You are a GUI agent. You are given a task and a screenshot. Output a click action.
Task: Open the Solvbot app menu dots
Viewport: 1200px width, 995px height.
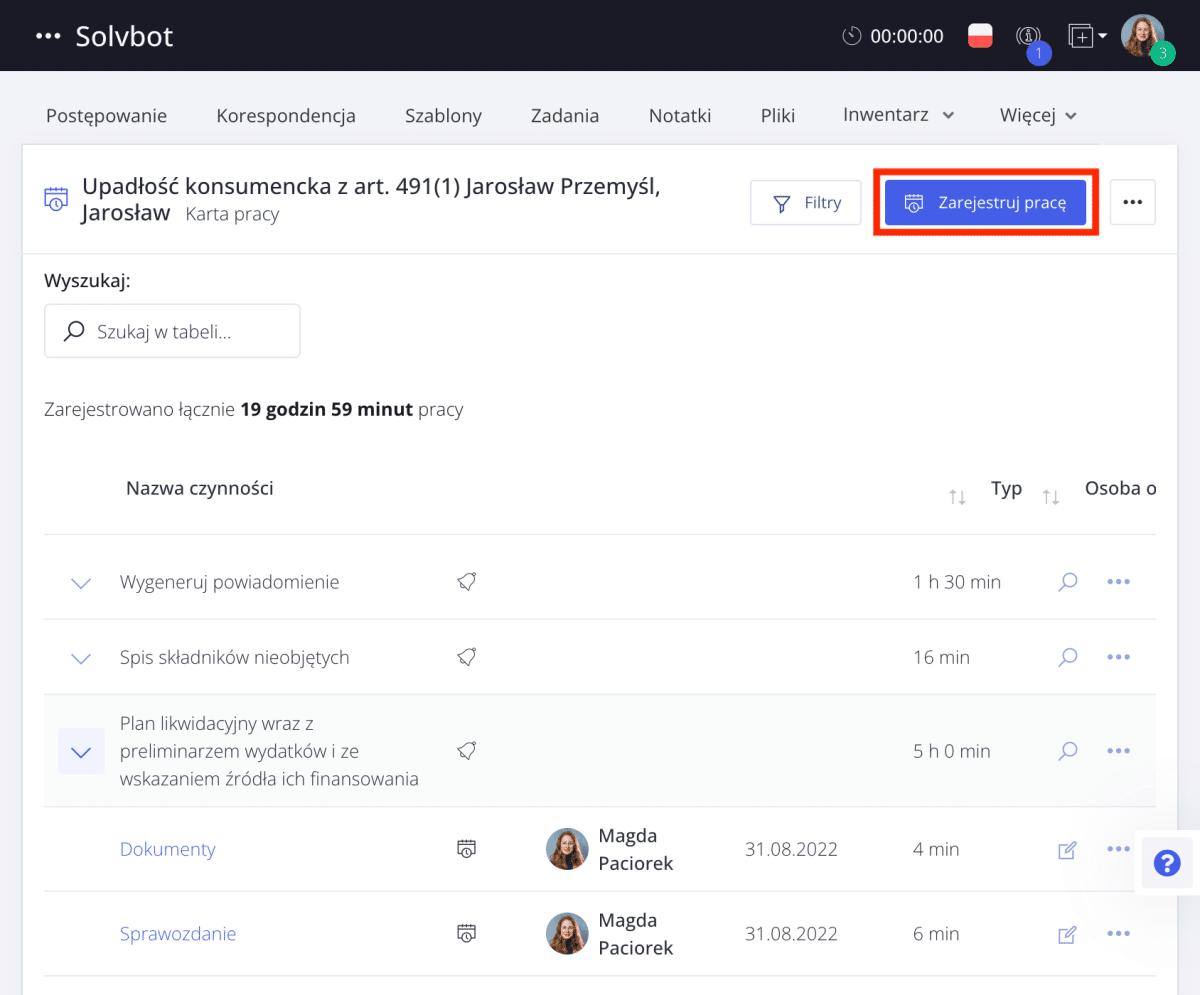click(x=48, y=36)
